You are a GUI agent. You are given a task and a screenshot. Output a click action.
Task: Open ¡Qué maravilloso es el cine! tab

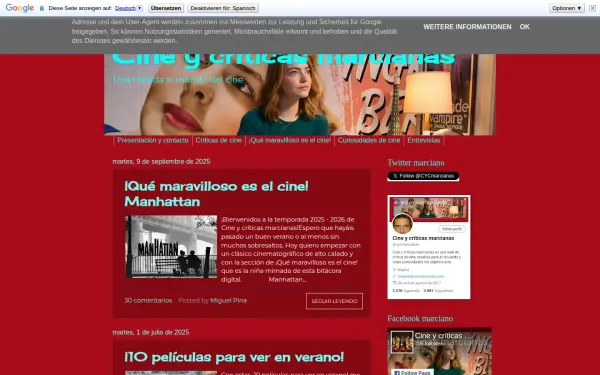pos(290,140)
